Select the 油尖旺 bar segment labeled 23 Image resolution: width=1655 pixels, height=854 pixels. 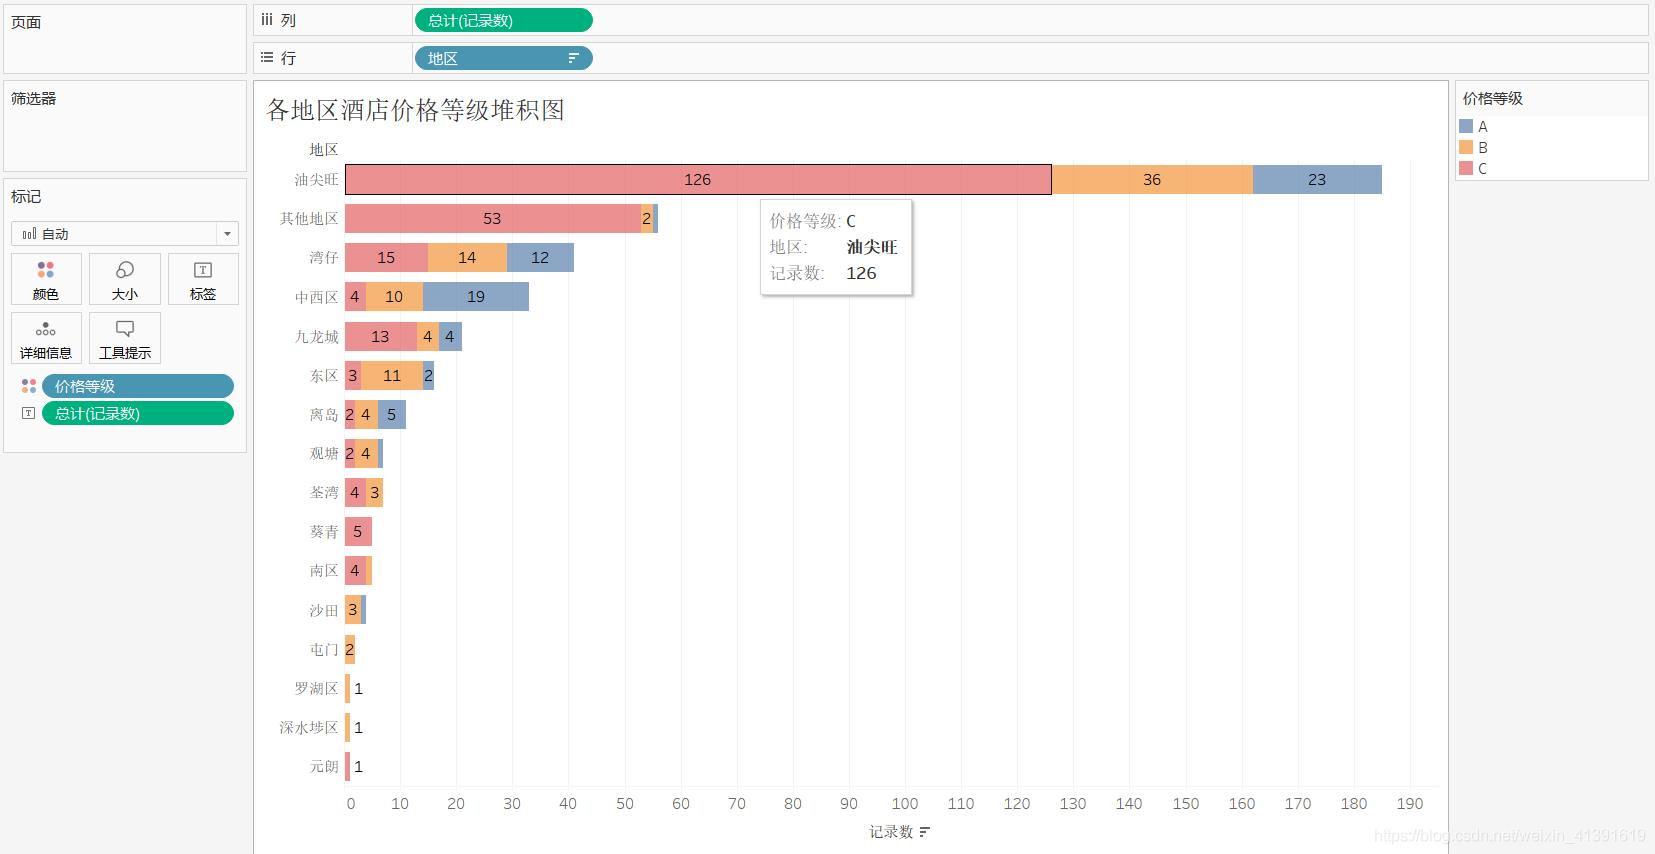(1317, 179)
